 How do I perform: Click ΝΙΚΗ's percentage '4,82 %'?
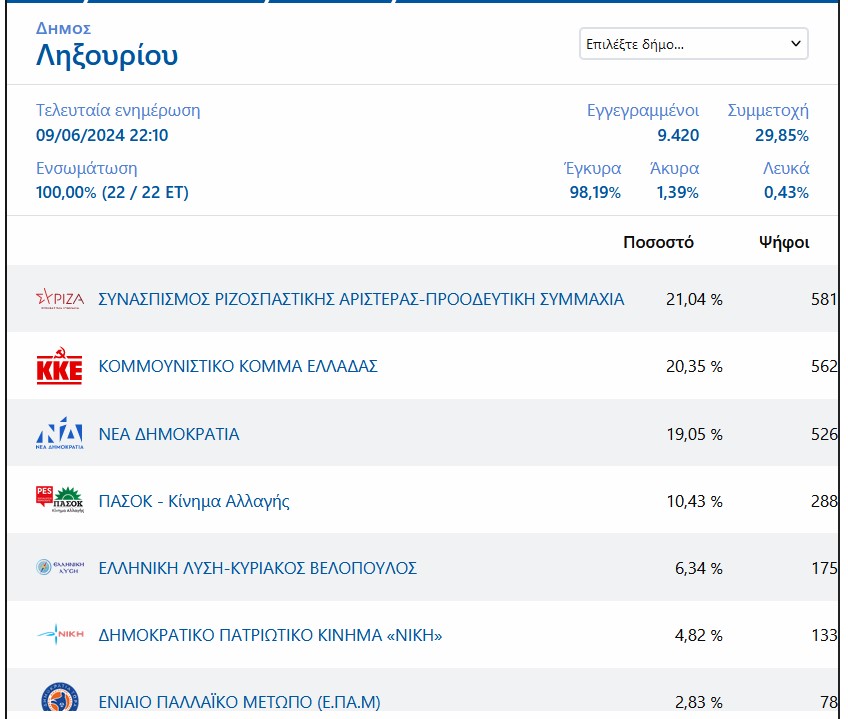[x=699, y=635]
